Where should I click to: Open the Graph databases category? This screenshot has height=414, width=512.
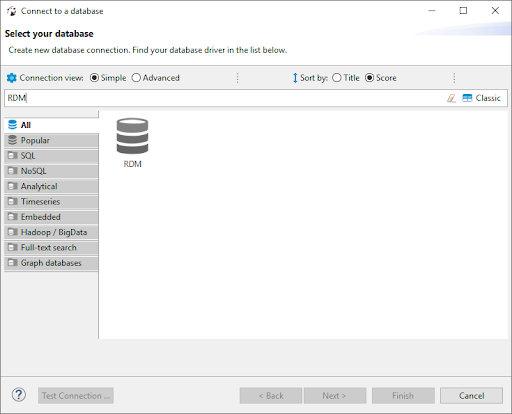click(51, 263)
